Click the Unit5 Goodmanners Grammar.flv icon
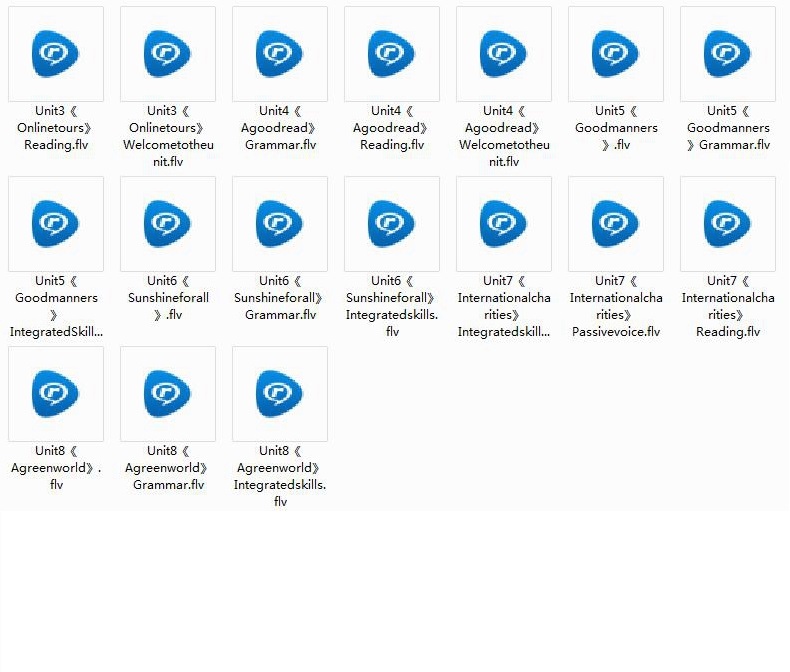The image size is (790, 672). 728,54
